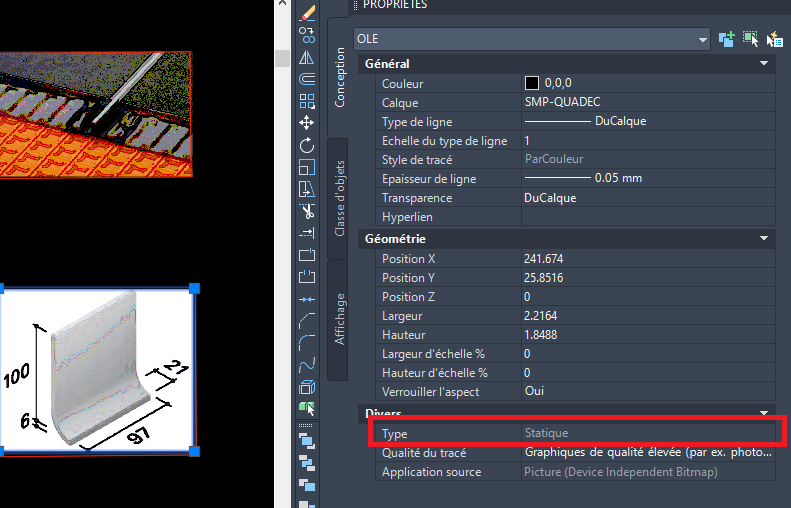Select the Explode tool box icon
The height and width of the screenshot is (508, 791).
(x=307, y=387)
